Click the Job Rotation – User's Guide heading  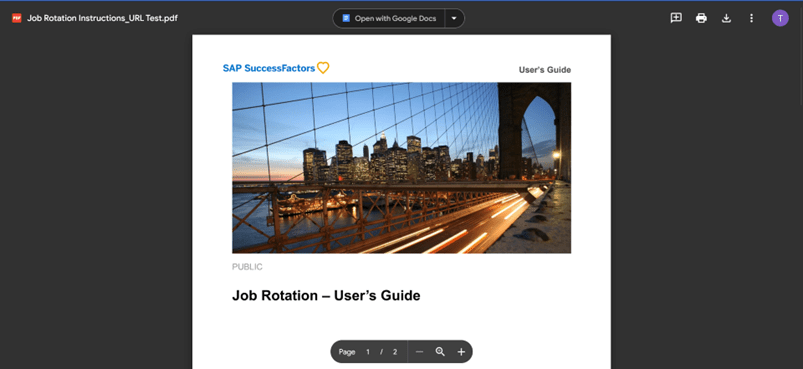326,295
